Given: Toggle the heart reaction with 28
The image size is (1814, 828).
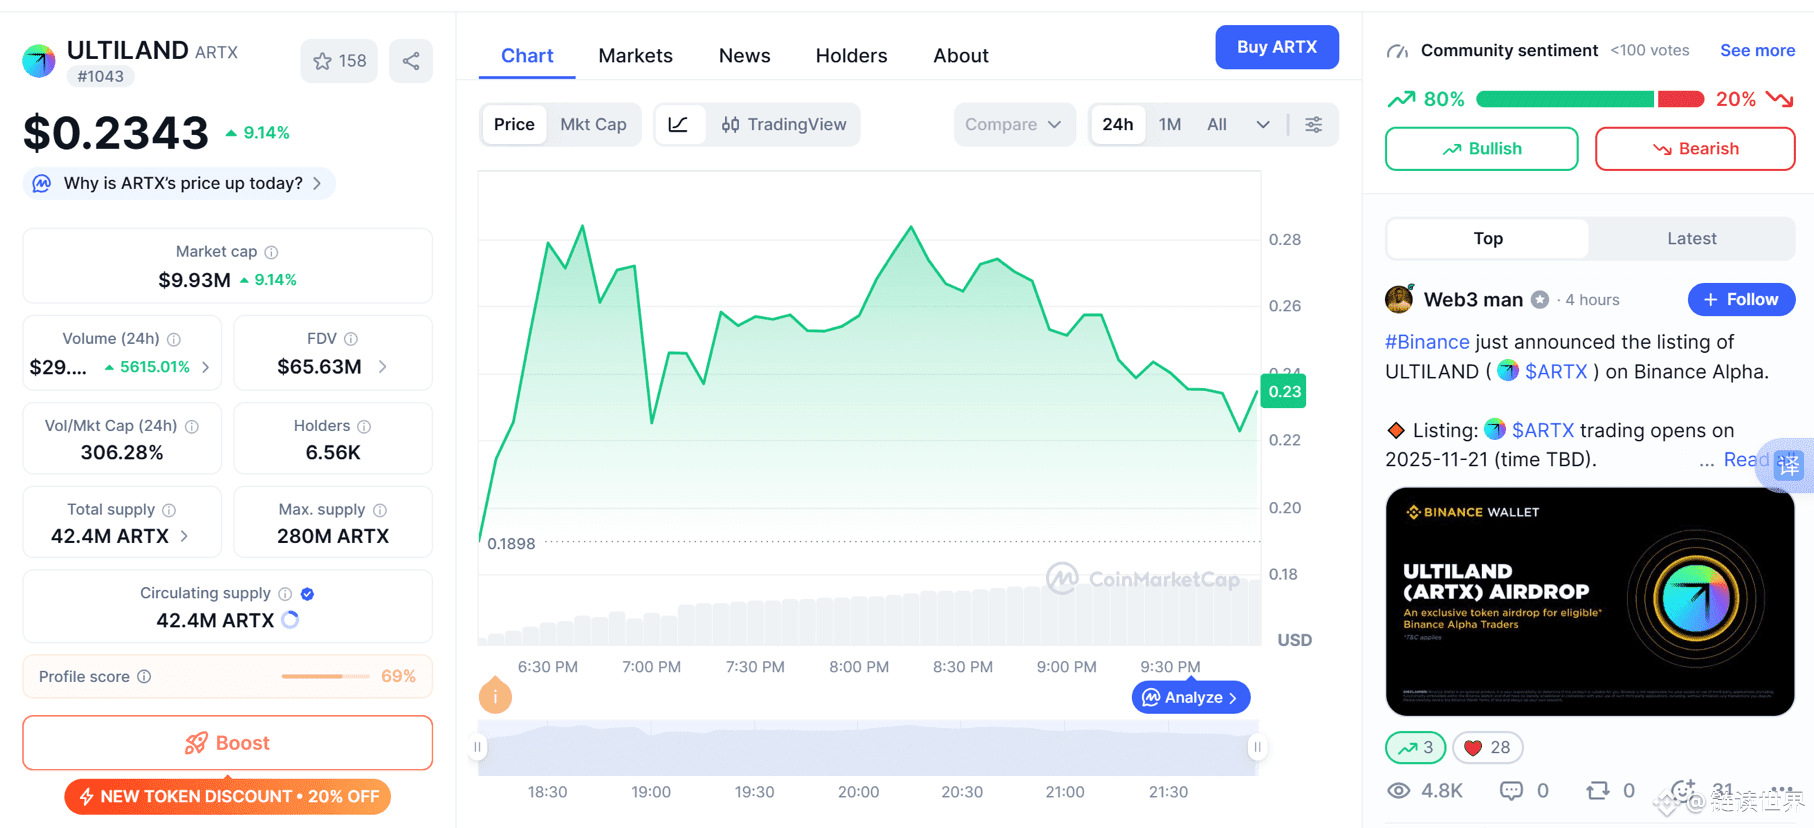Looking at the screenshot, I should [x=1488, y=747].
